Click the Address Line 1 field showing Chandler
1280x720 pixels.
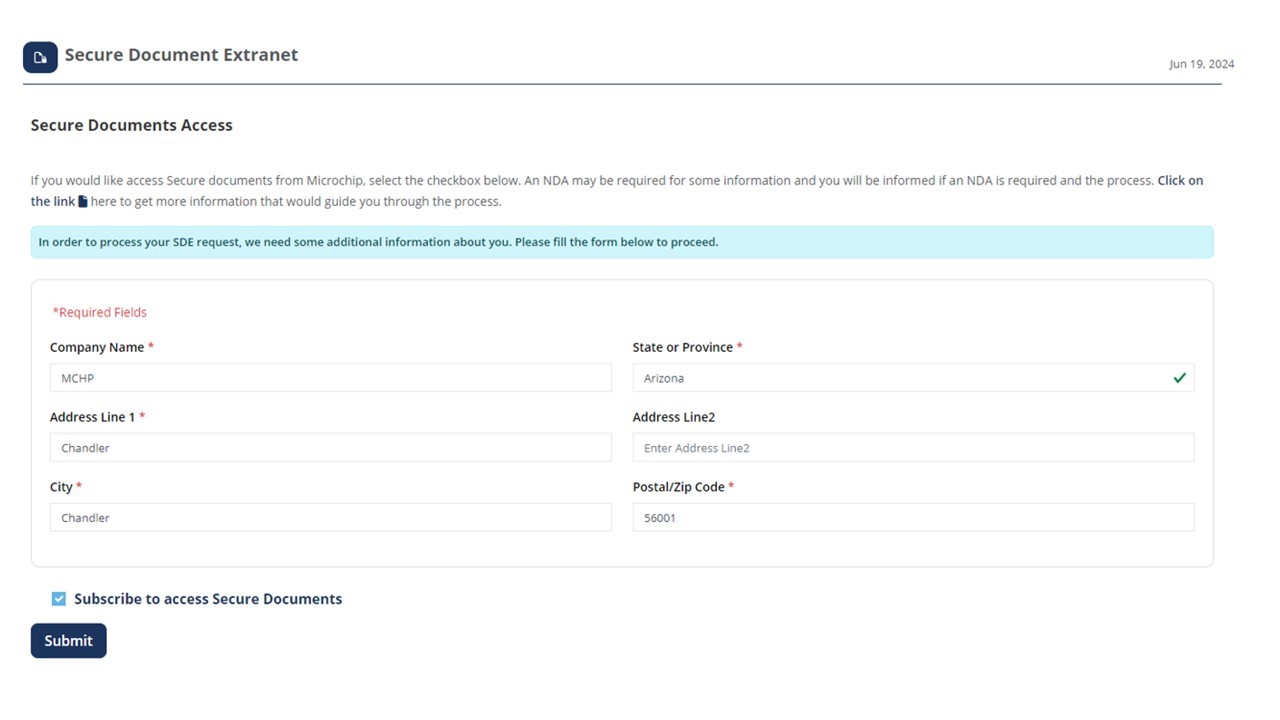[331, 447]
